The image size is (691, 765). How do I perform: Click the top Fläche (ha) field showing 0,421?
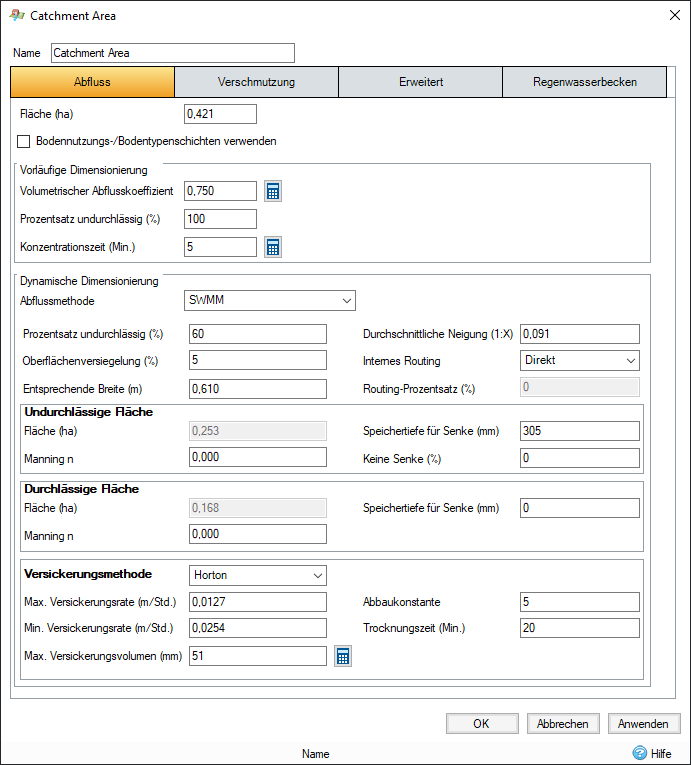point(220,114)
